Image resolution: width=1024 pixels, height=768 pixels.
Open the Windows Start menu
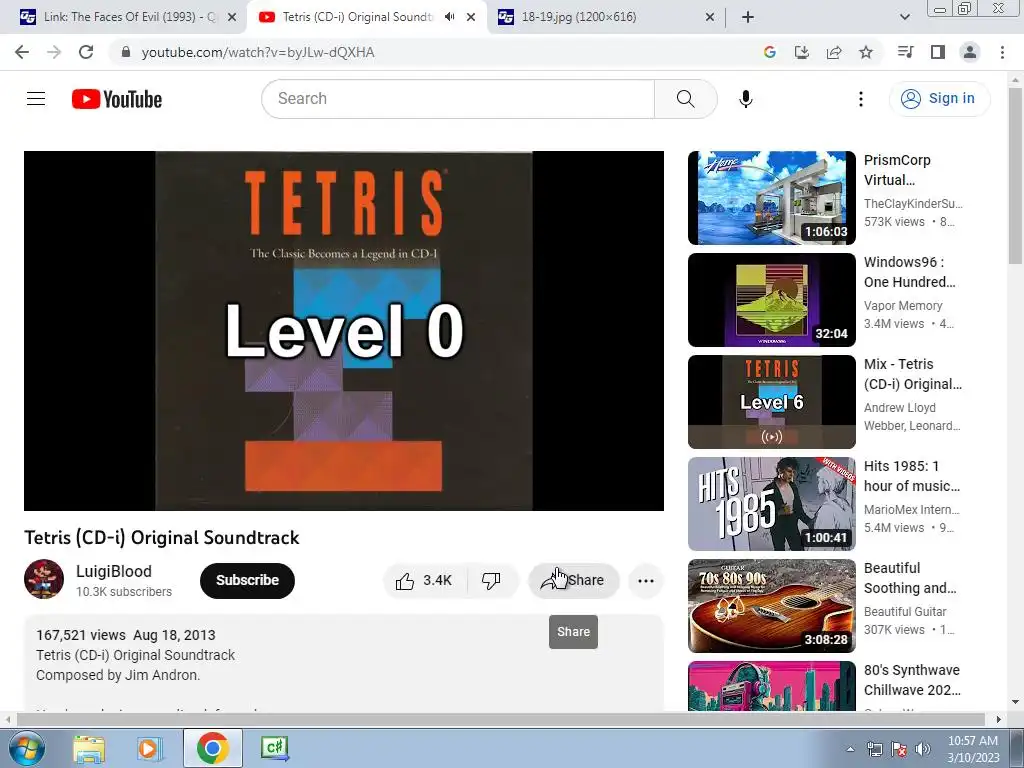(x=26, y=748)
